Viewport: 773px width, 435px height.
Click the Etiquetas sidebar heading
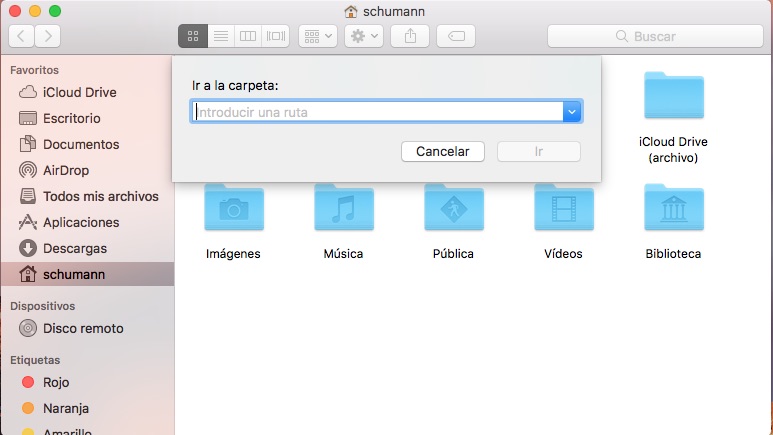[35, 360]
